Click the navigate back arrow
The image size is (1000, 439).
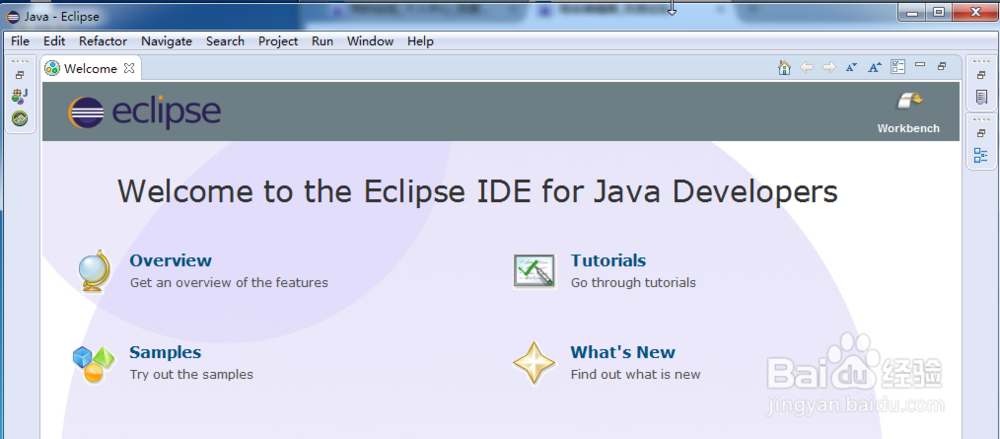(807, 67)
